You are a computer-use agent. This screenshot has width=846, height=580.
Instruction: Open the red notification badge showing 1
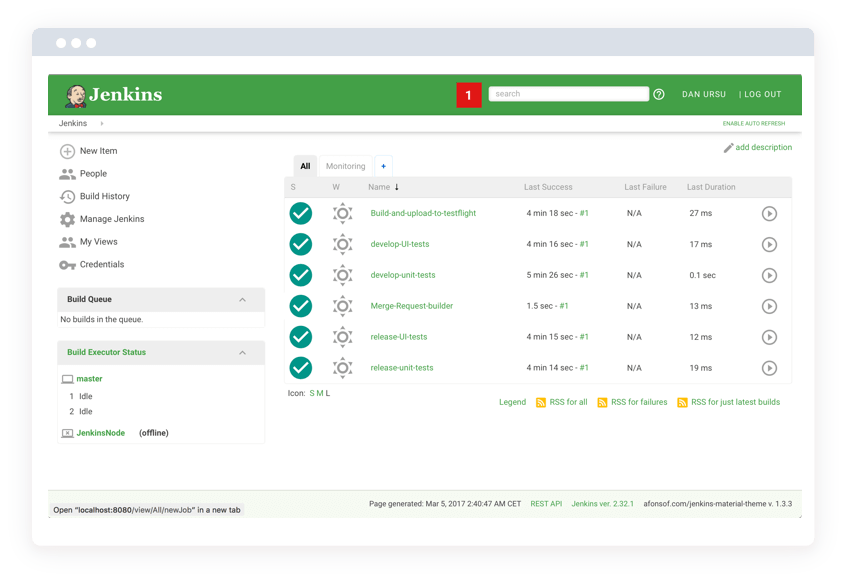469,95
